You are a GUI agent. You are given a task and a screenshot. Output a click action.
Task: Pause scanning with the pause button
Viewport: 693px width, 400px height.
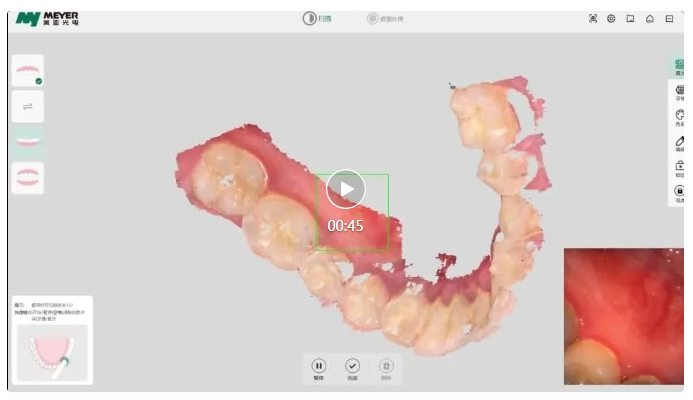point(319,367)
